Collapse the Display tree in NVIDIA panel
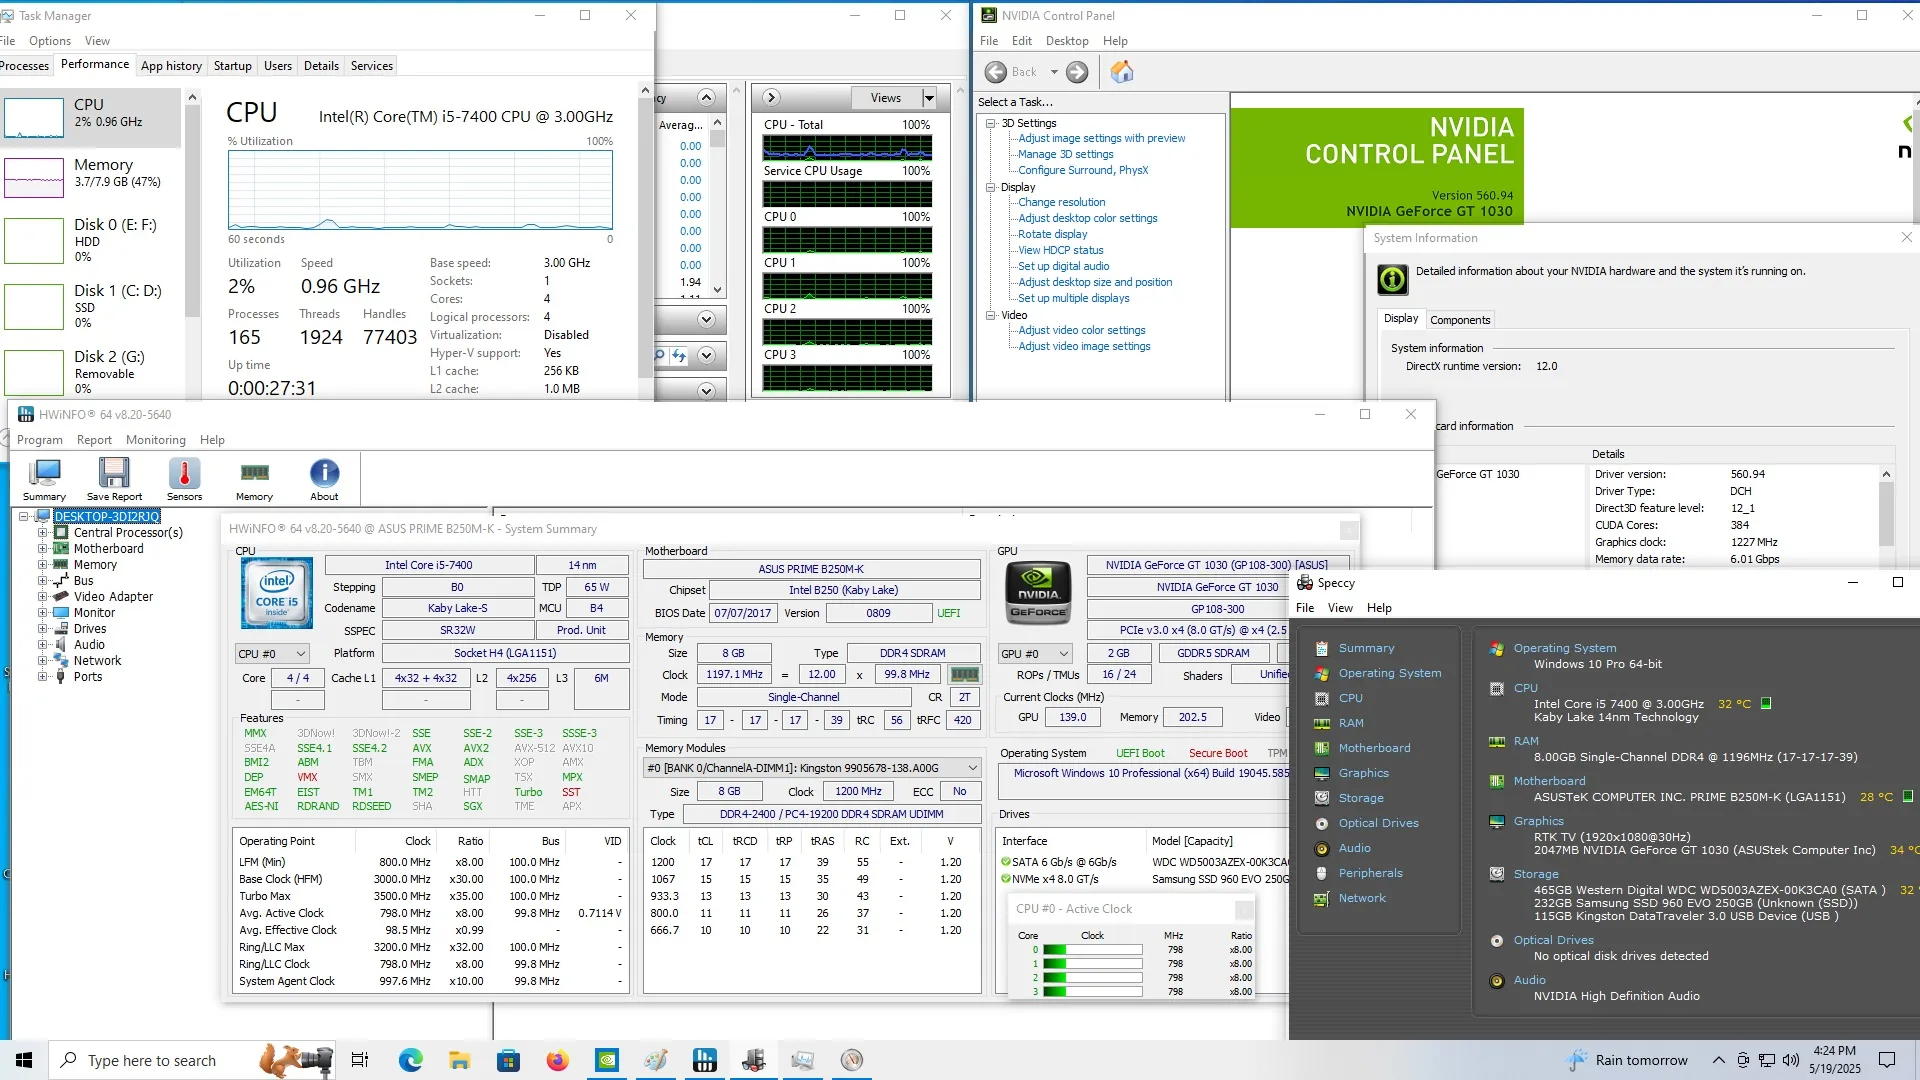The width and height of the screenshot is (1920, 1080). coord(991,187)
